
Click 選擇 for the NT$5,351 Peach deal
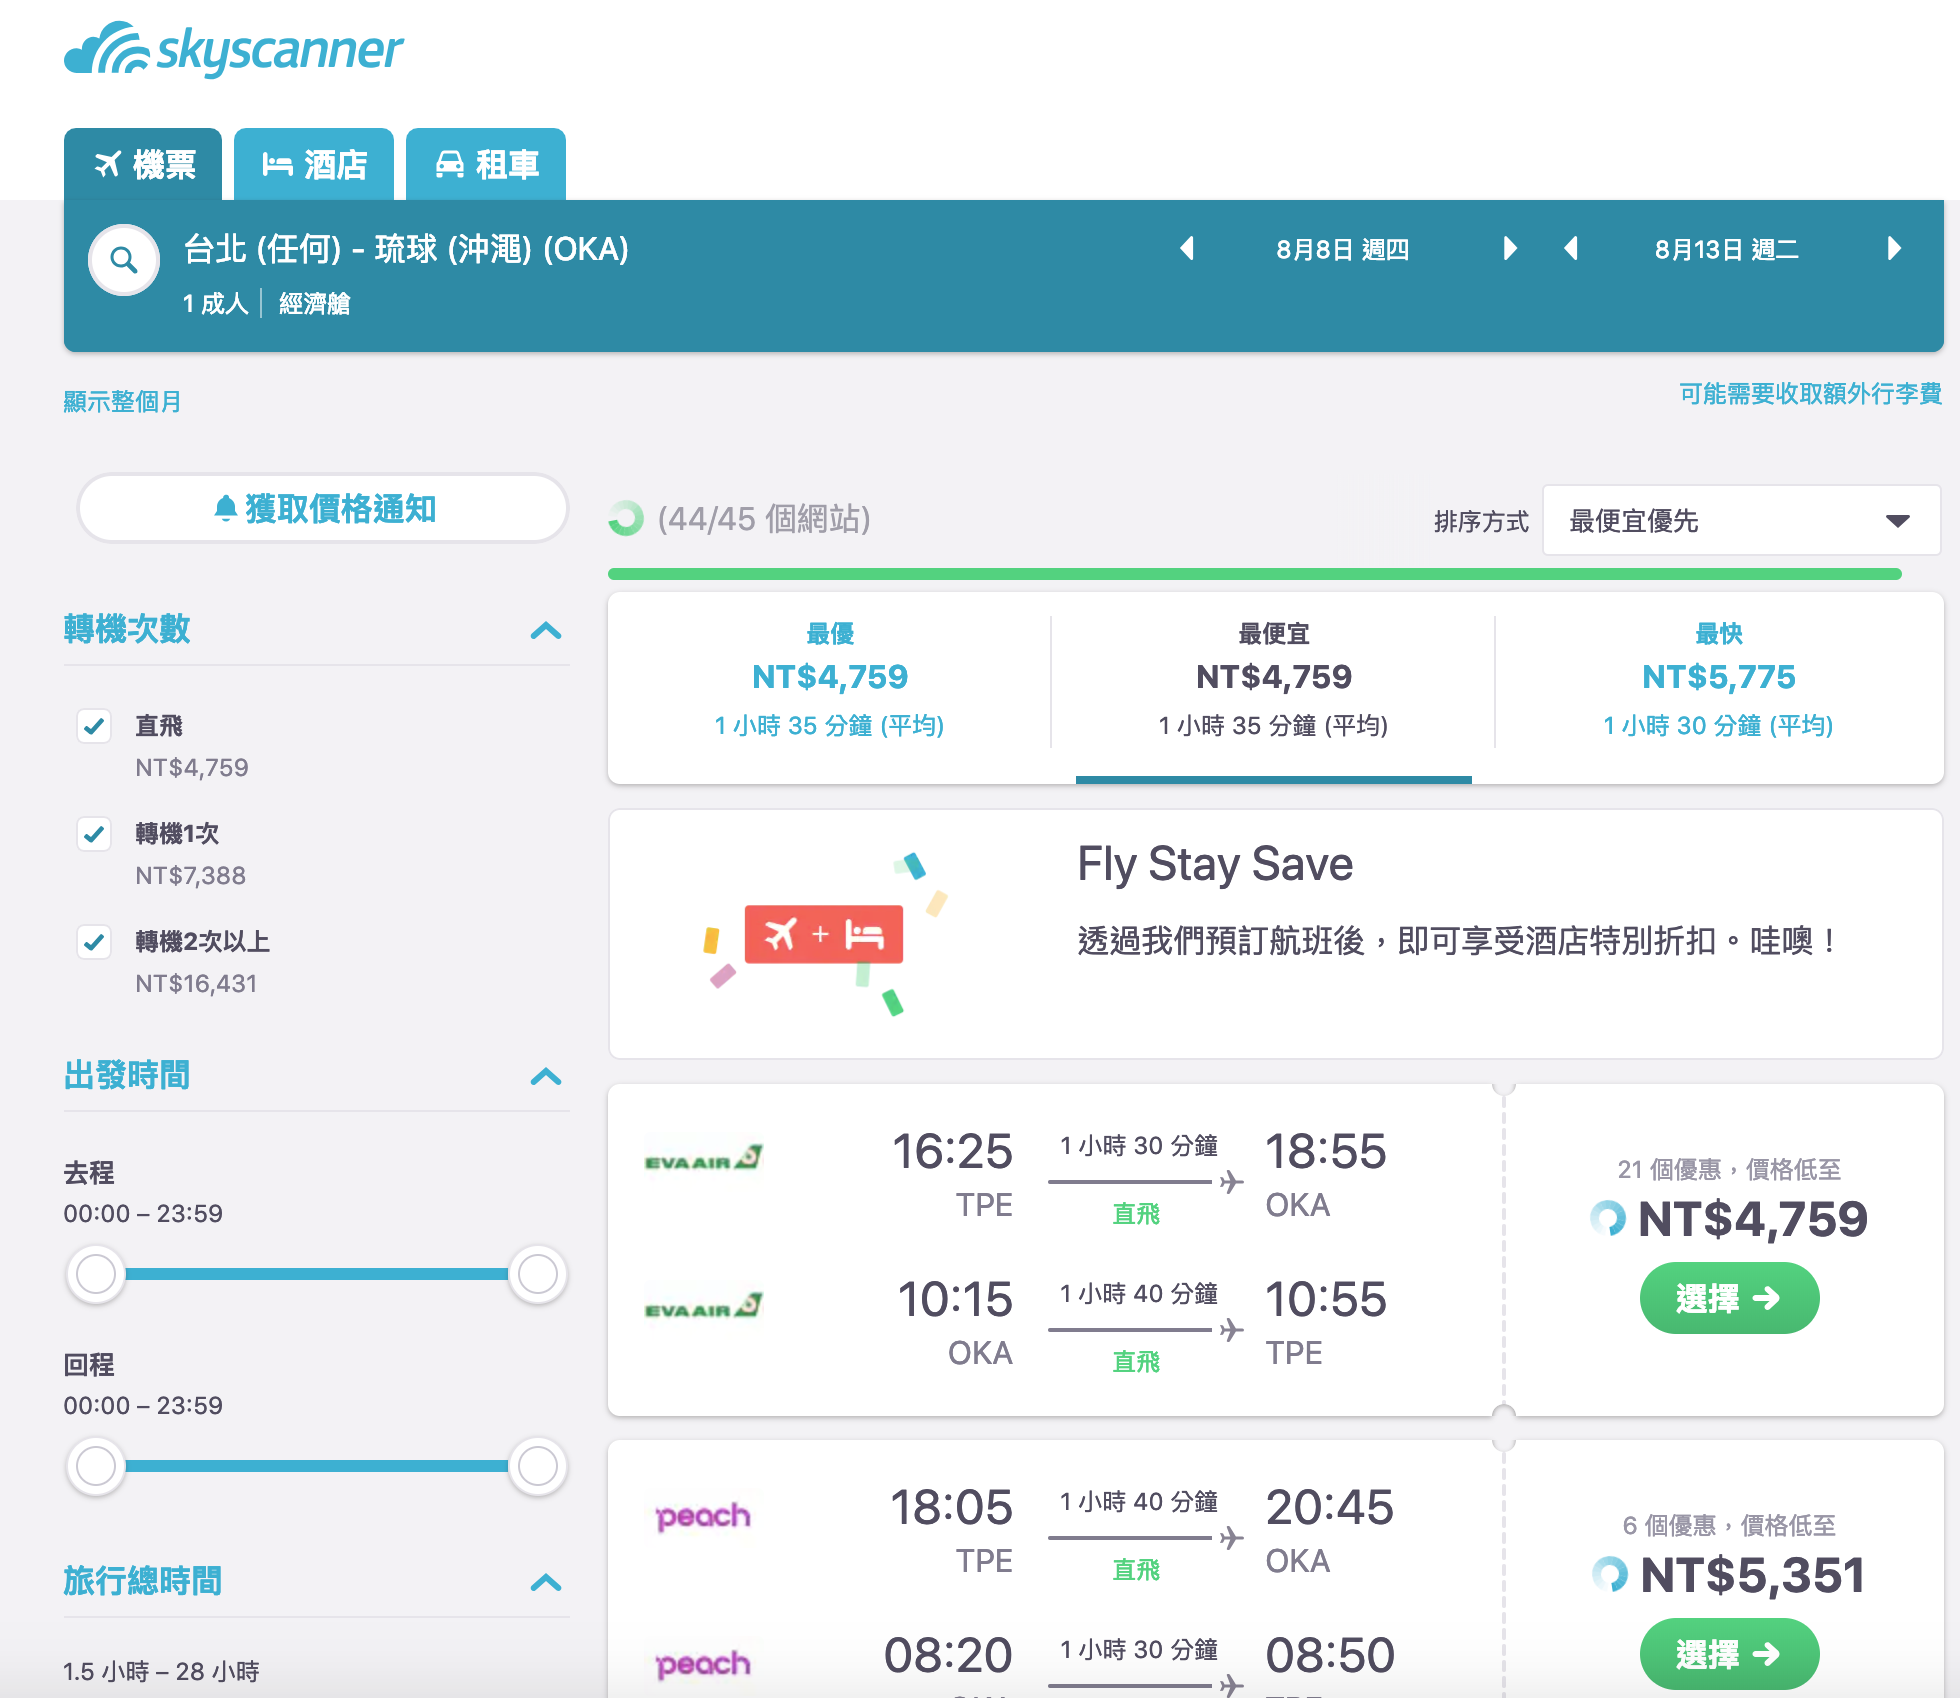click(x=1729, y=1654)
